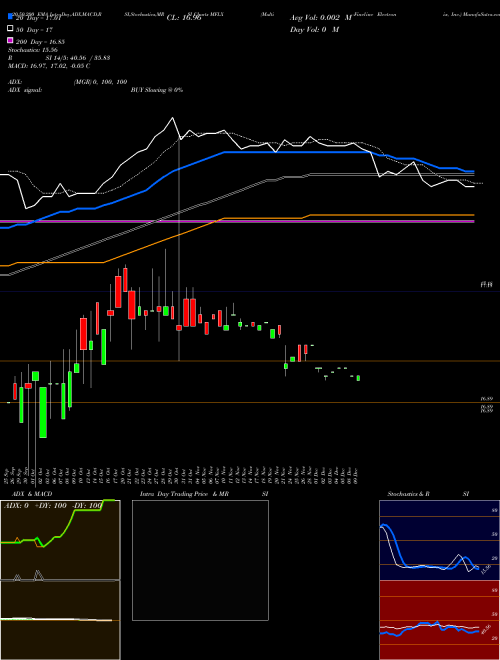Open the blue Stochastics chart panel
Viewport: 500px width, 660px height.
tap(439, 540)
